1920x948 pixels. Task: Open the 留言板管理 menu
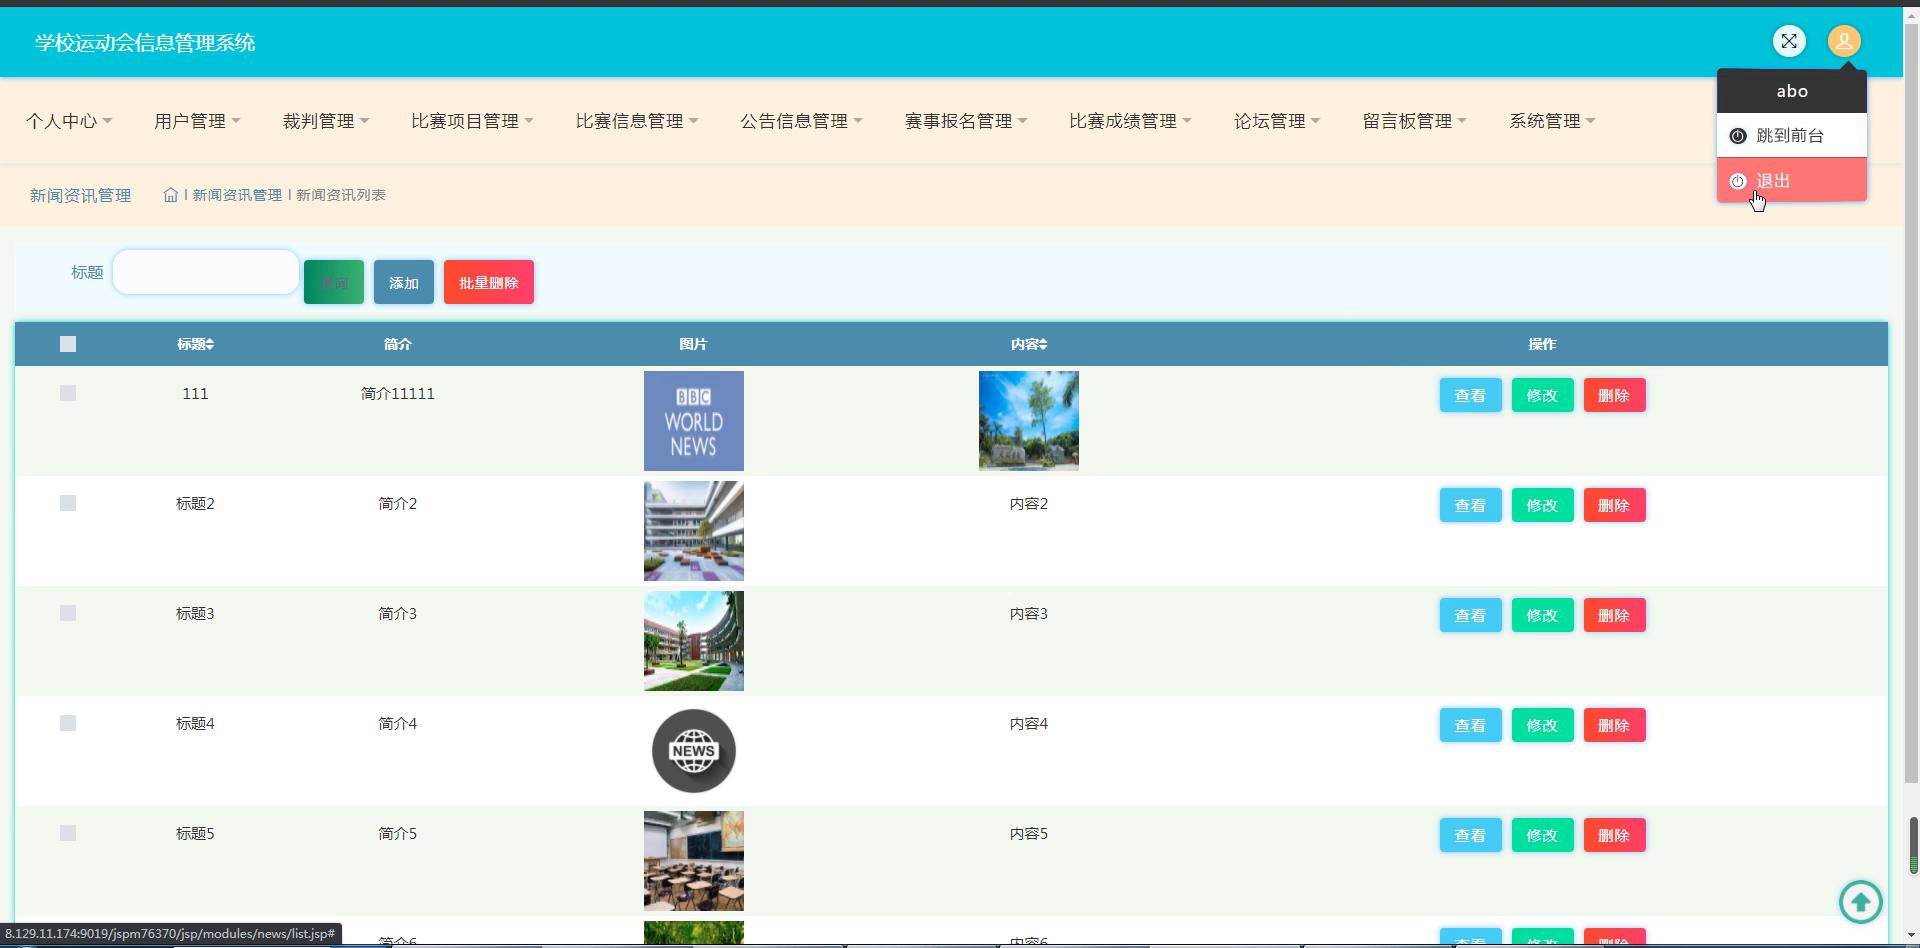(1415, 121)
